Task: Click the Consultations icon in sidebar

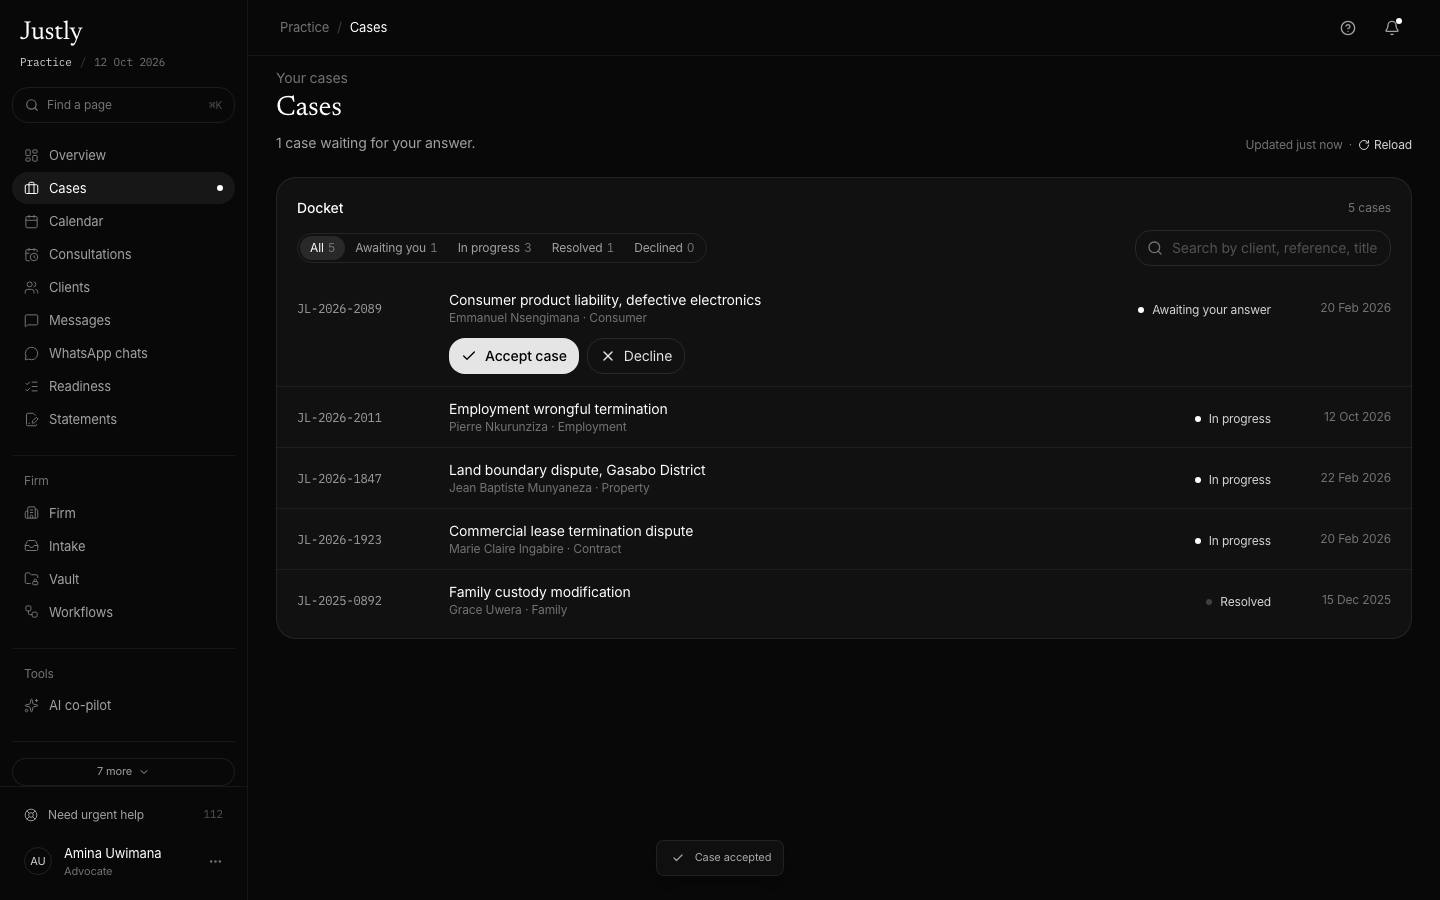Action: coord(32,254)
